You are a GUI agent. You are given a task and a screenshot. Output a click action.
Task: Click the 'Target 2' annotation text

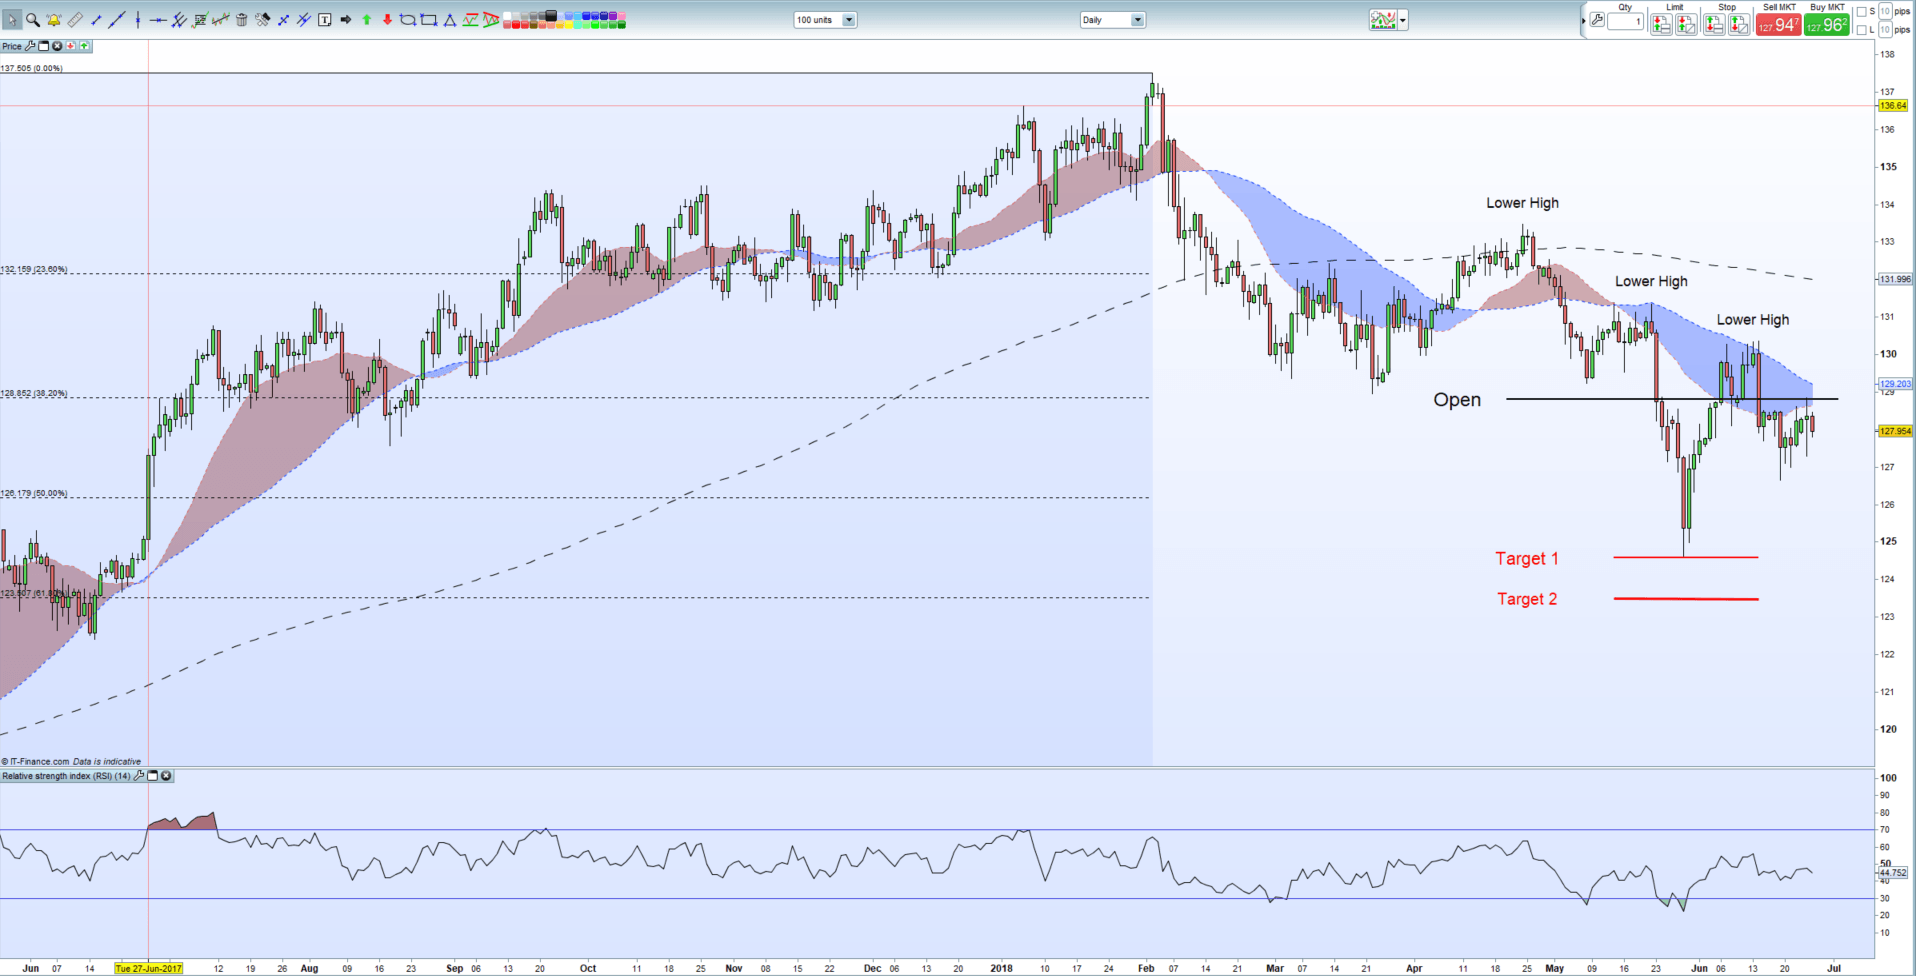coord(1527,599)
